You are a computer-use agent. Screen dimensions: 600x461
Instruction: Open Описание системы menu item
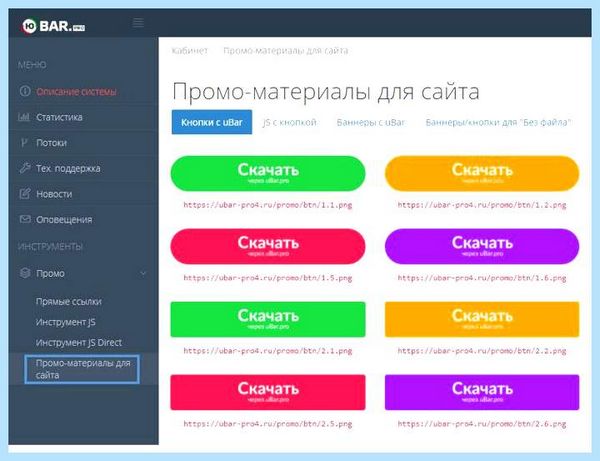point(76,91)
